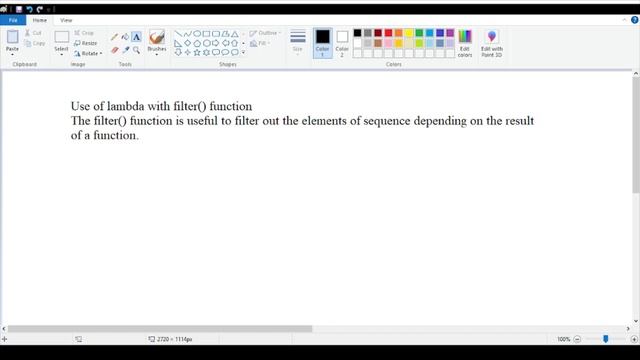640x360 pixels.
Task: Click the Redo arrow in title bar
Action: point(40,9)
